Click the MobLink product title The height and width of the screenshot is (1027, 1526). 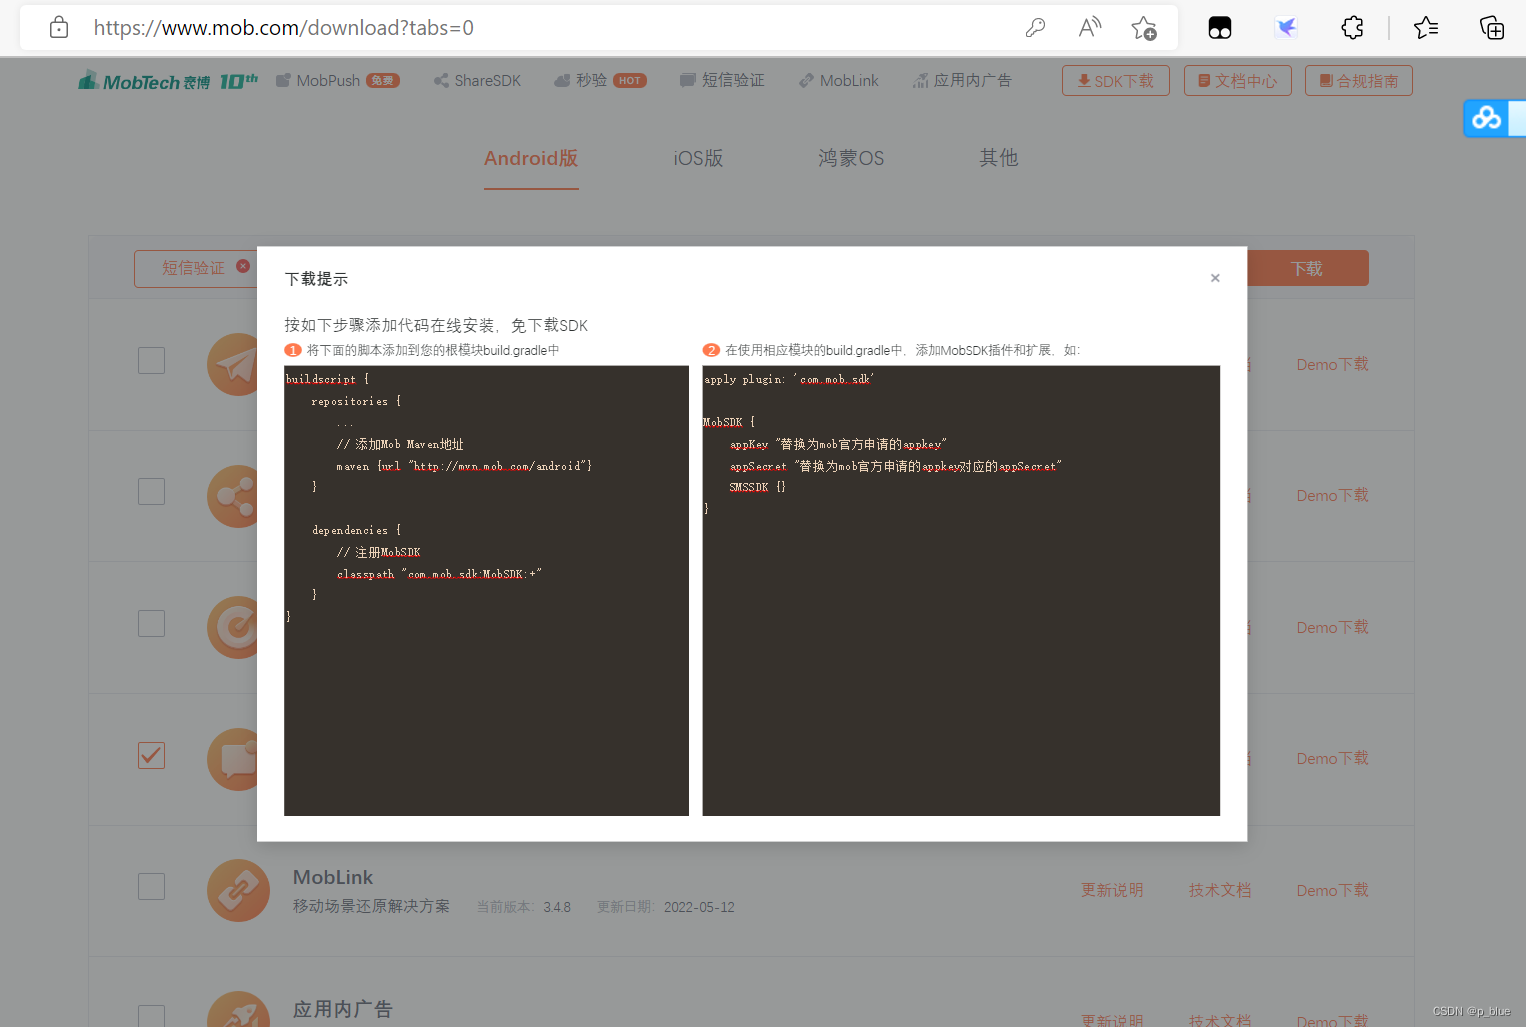333,877
